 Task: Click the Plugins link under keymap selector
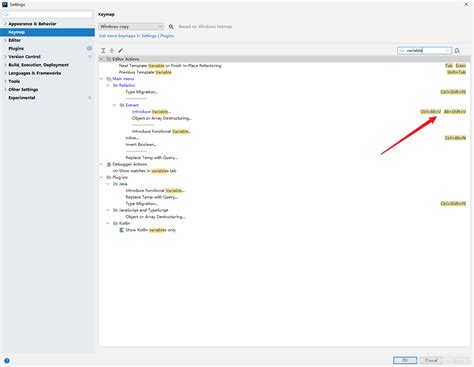coord(167,36)
